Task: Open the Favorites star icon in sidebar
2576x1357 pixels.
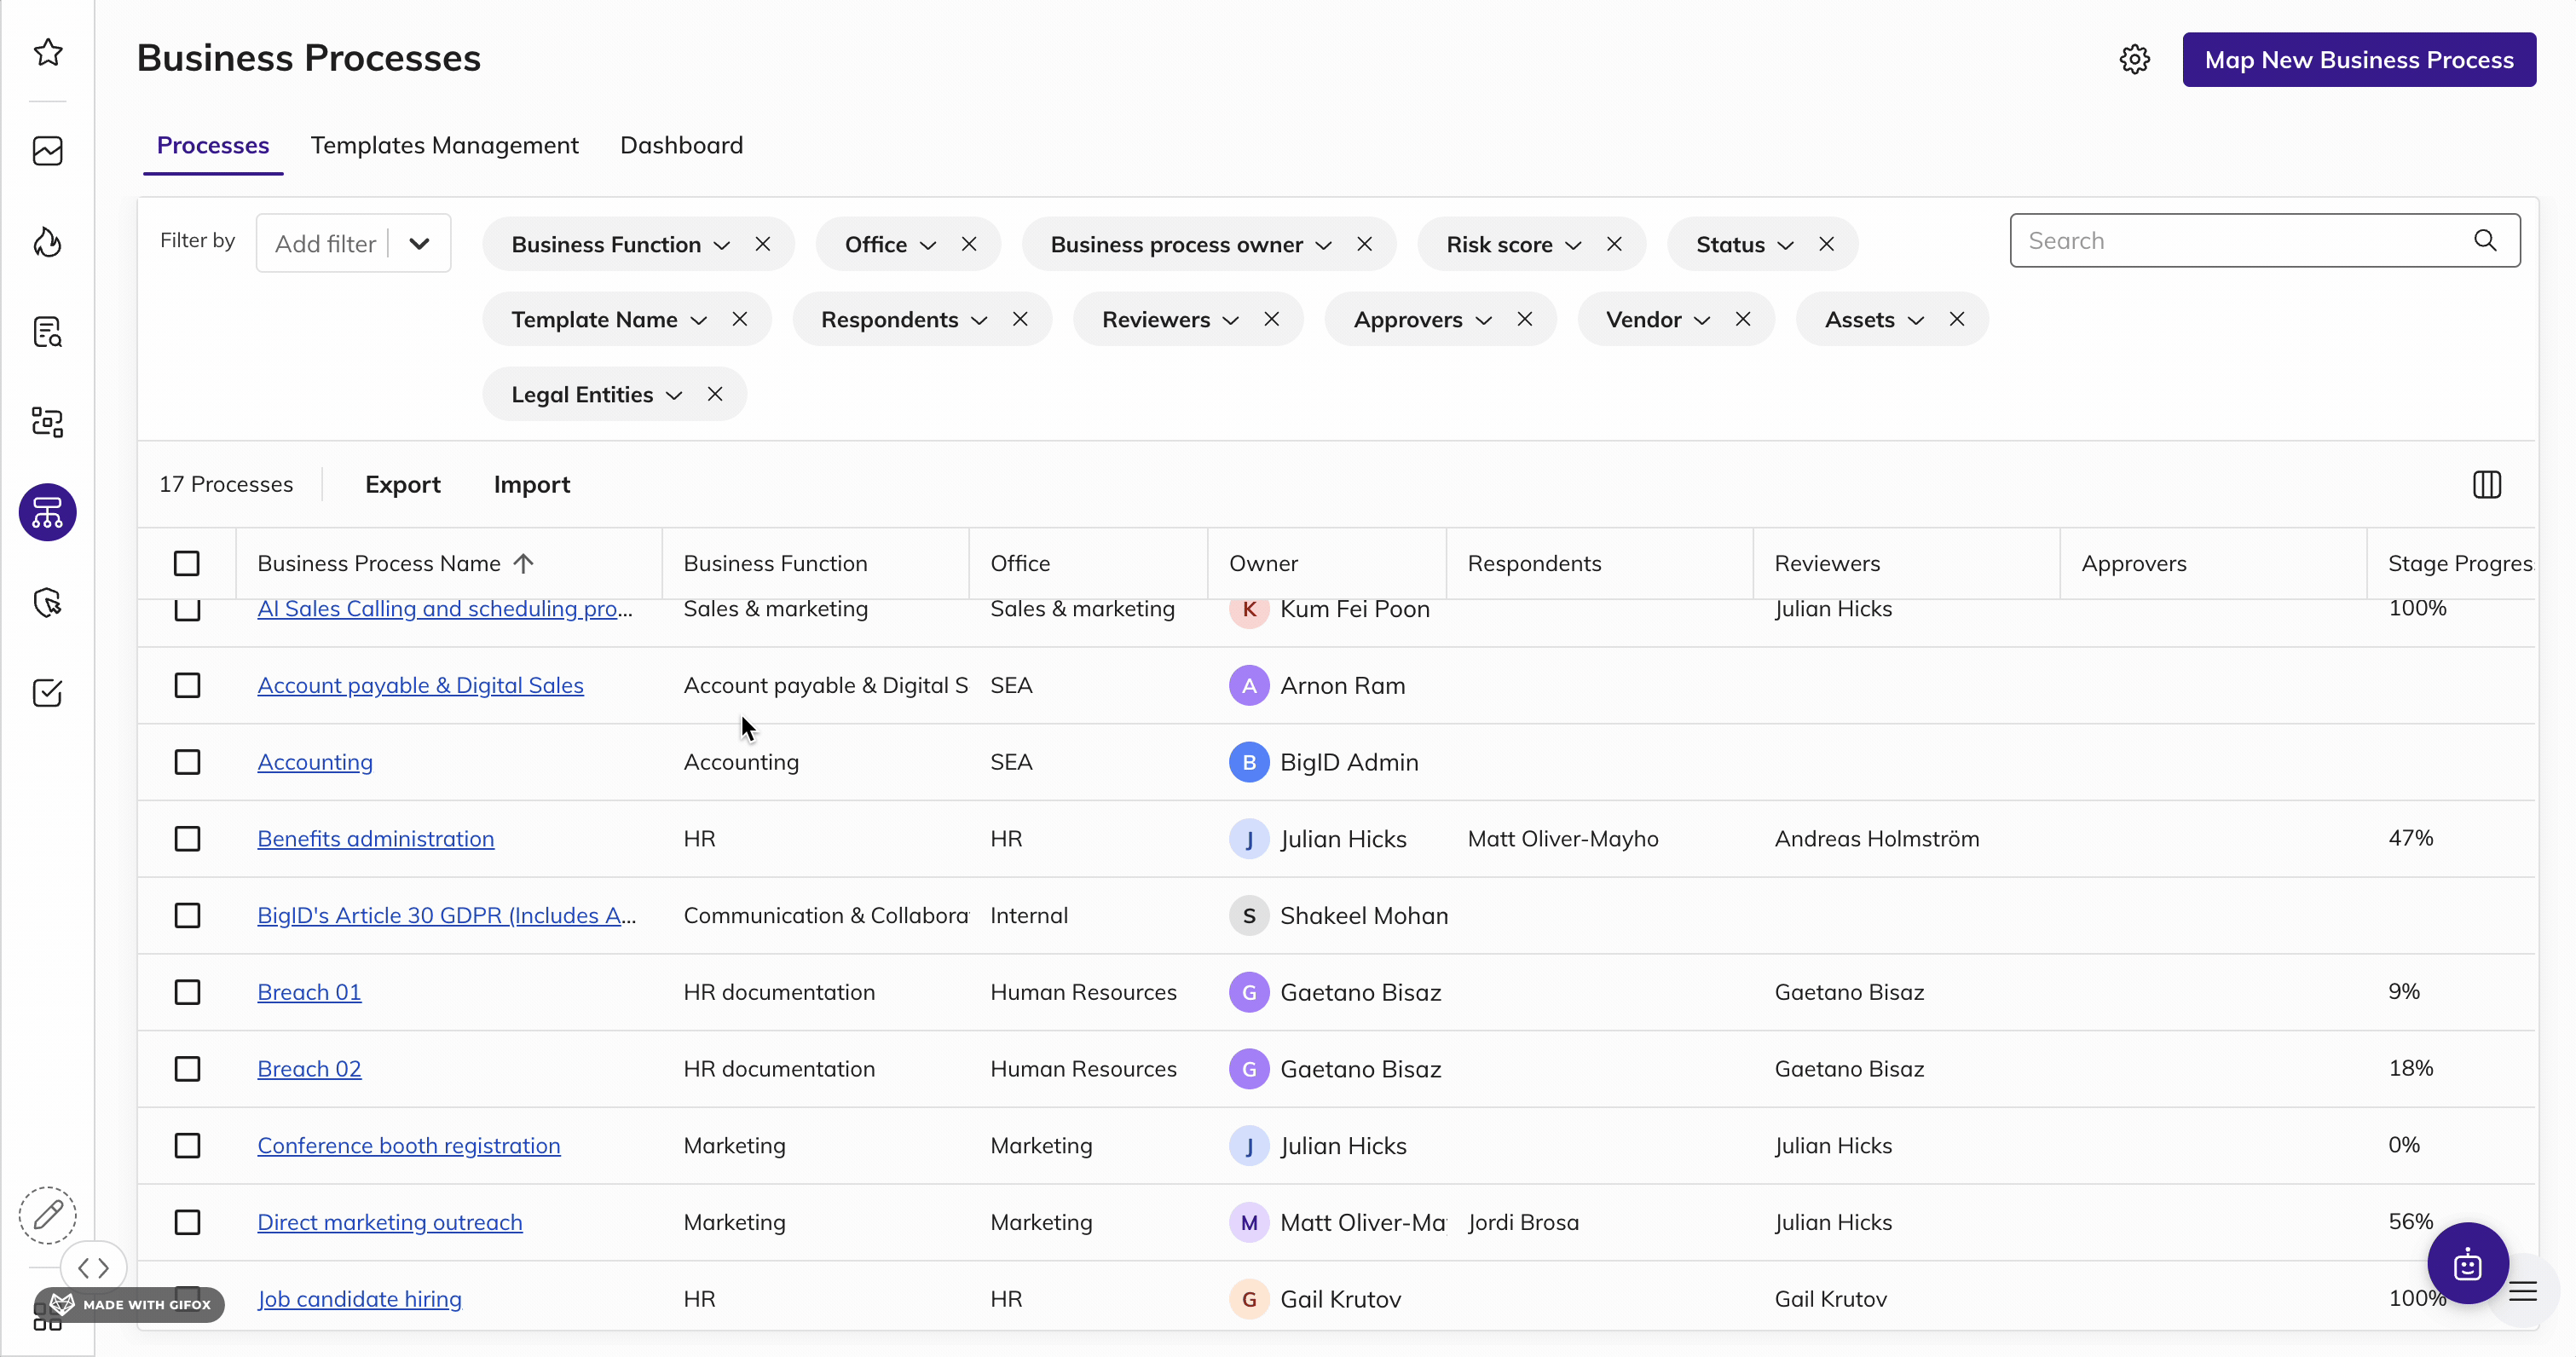Action: tap(47, 52)
